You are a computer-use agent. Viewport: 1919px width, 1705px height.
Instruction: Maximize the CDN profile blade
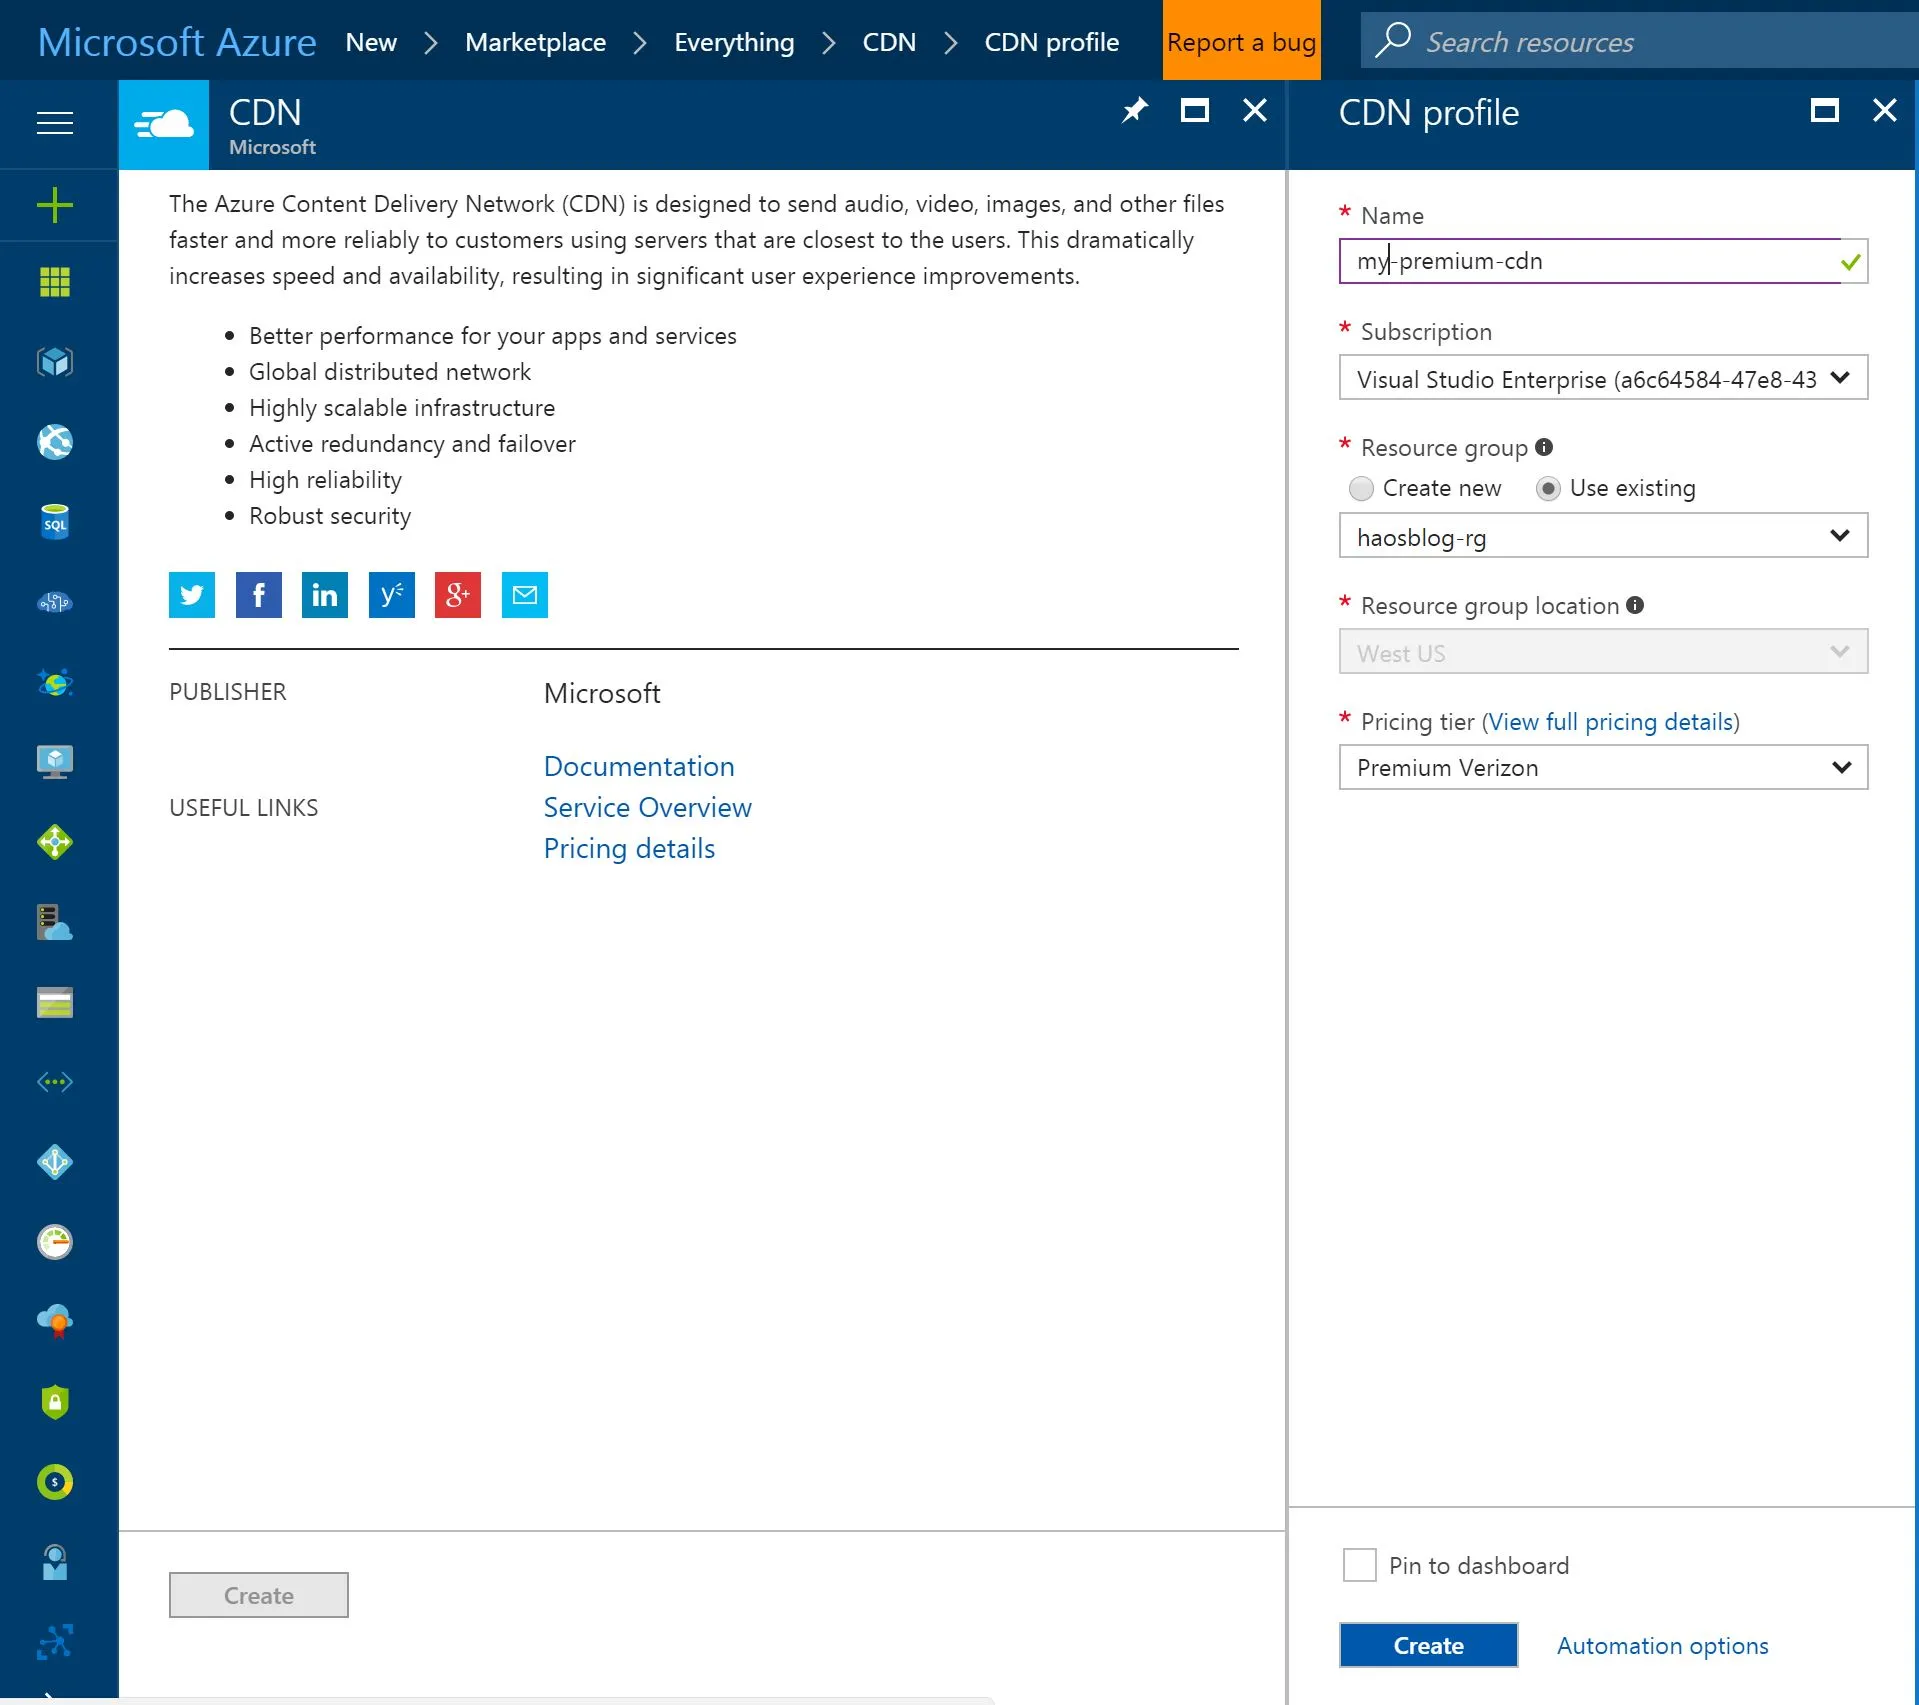coord(1825,110)
